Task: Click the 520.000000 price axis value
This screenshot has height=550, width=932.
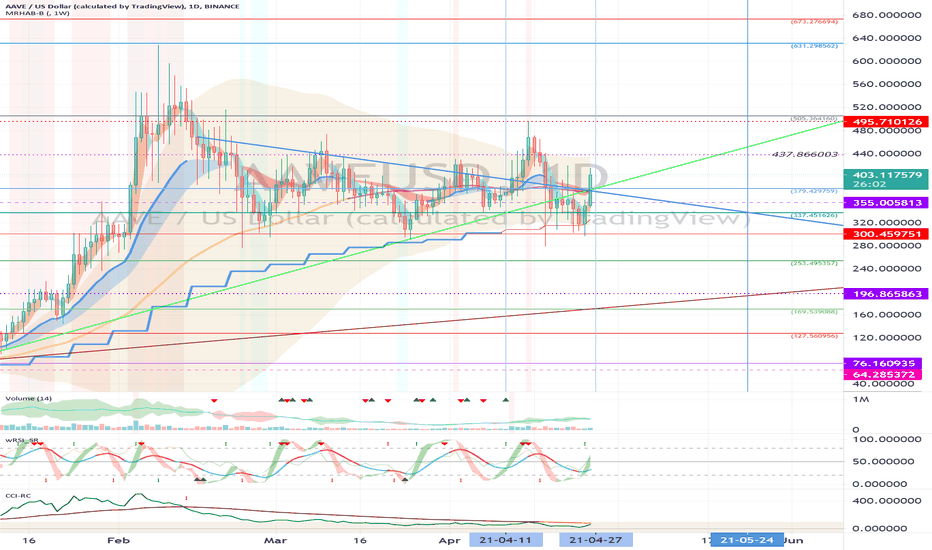Action: [886, 107]
